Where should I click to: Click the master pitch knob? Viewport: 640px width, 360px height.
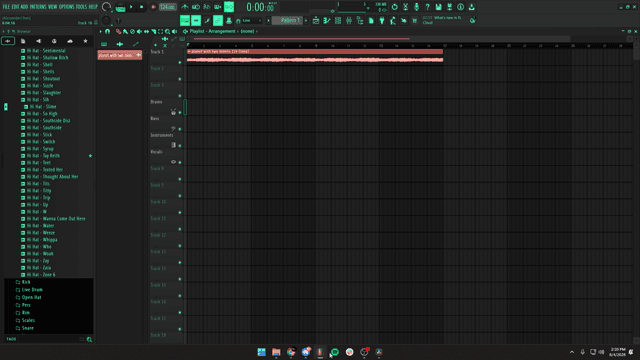(106, 20)
